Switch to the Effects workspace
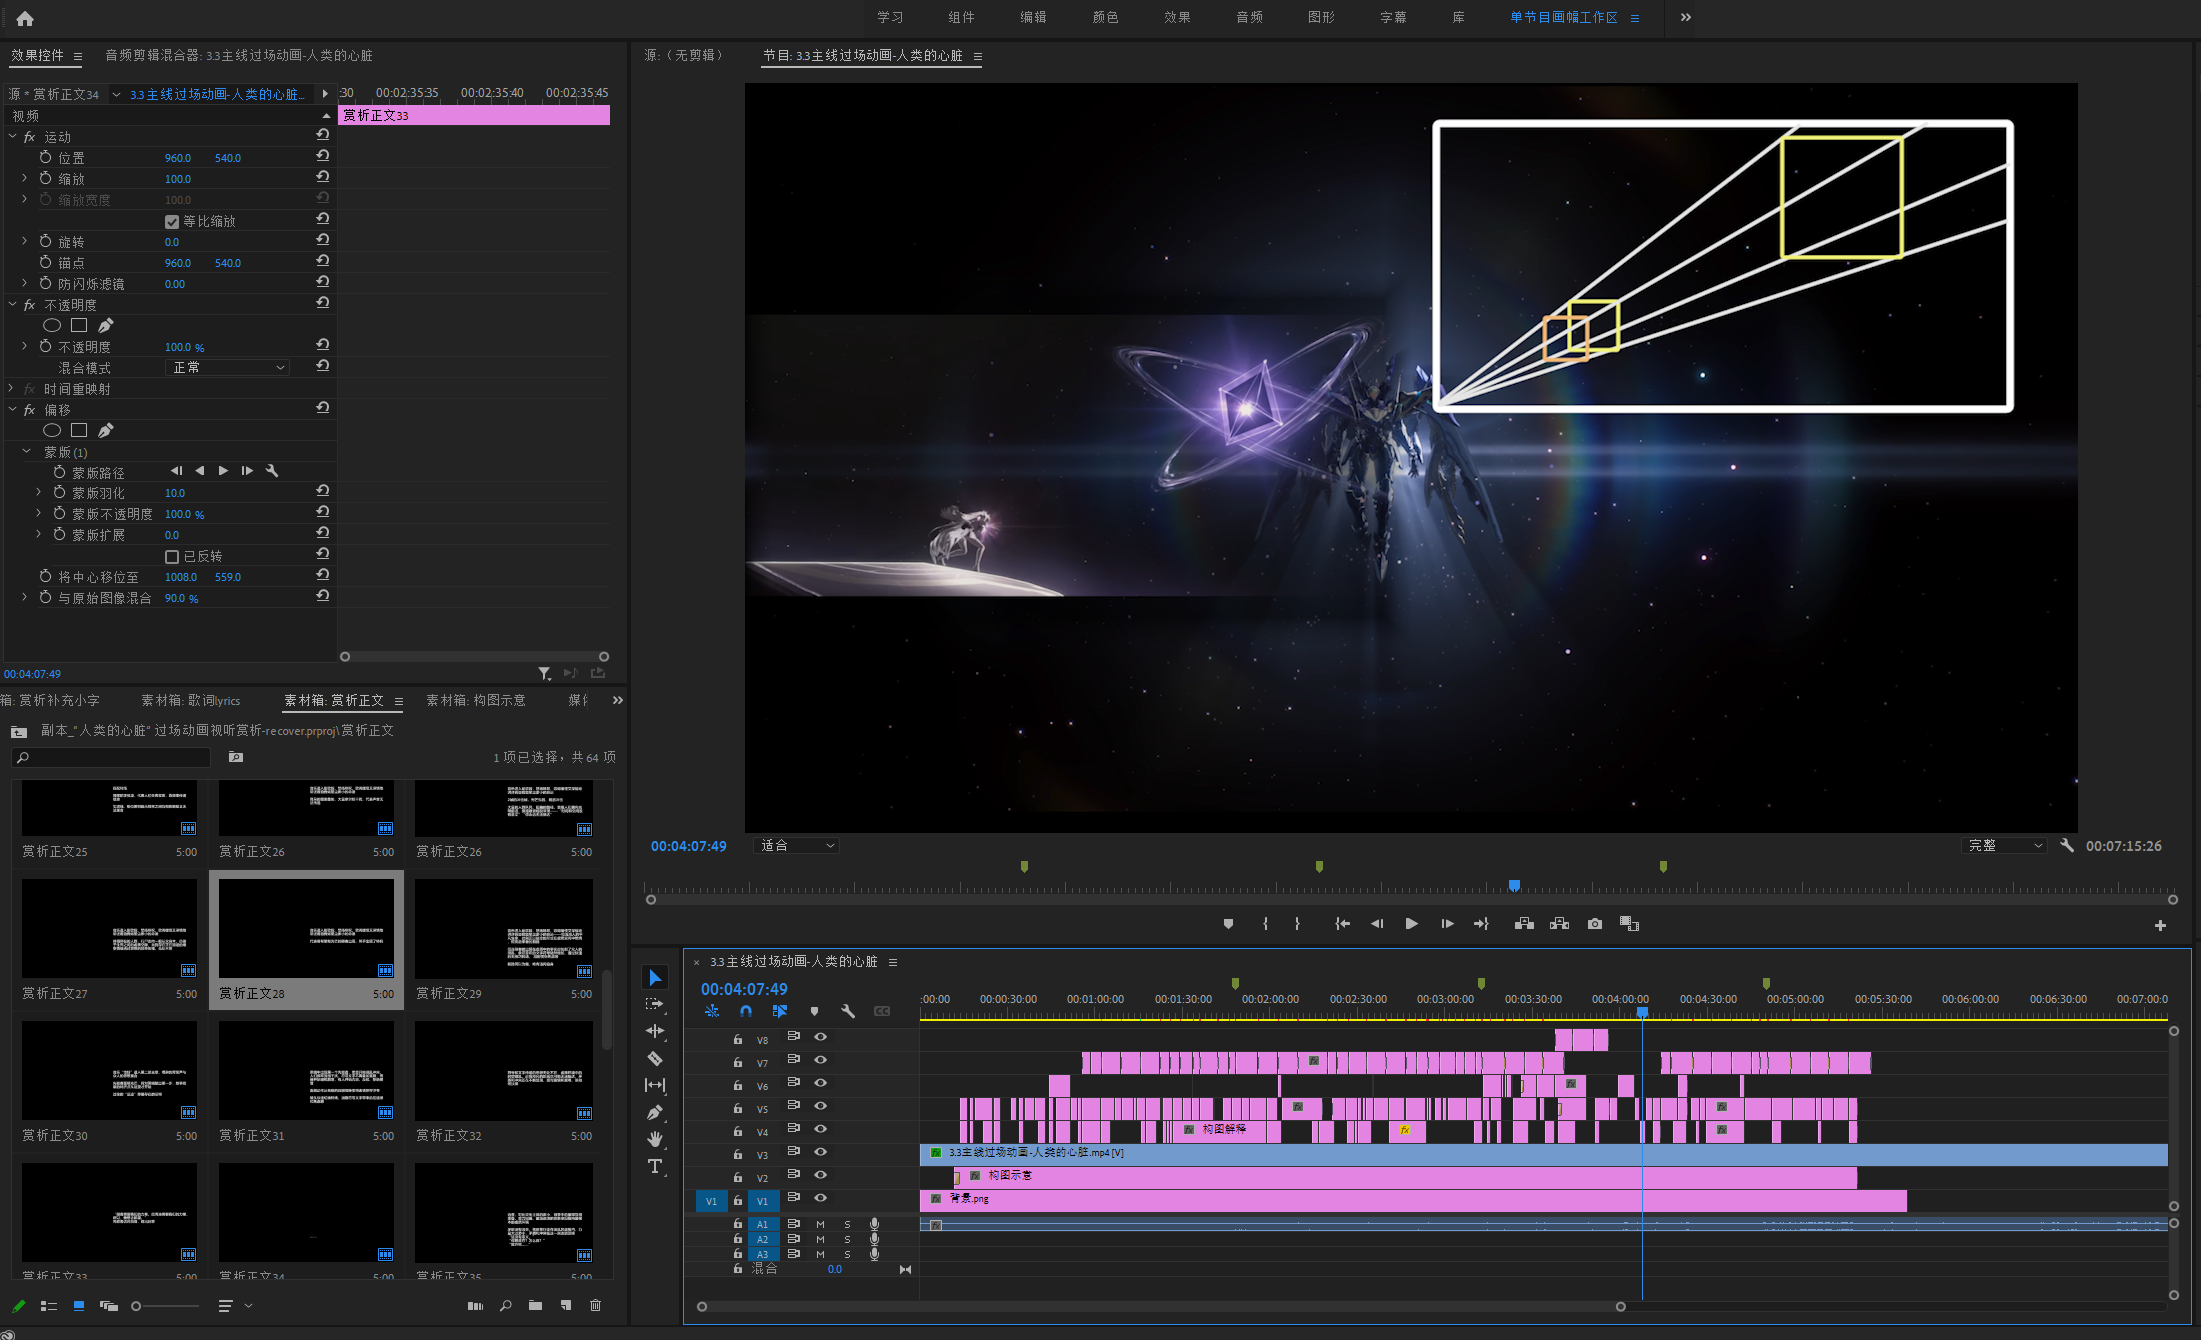This screenshot has width=2201, height=1340. [1177, 17]
